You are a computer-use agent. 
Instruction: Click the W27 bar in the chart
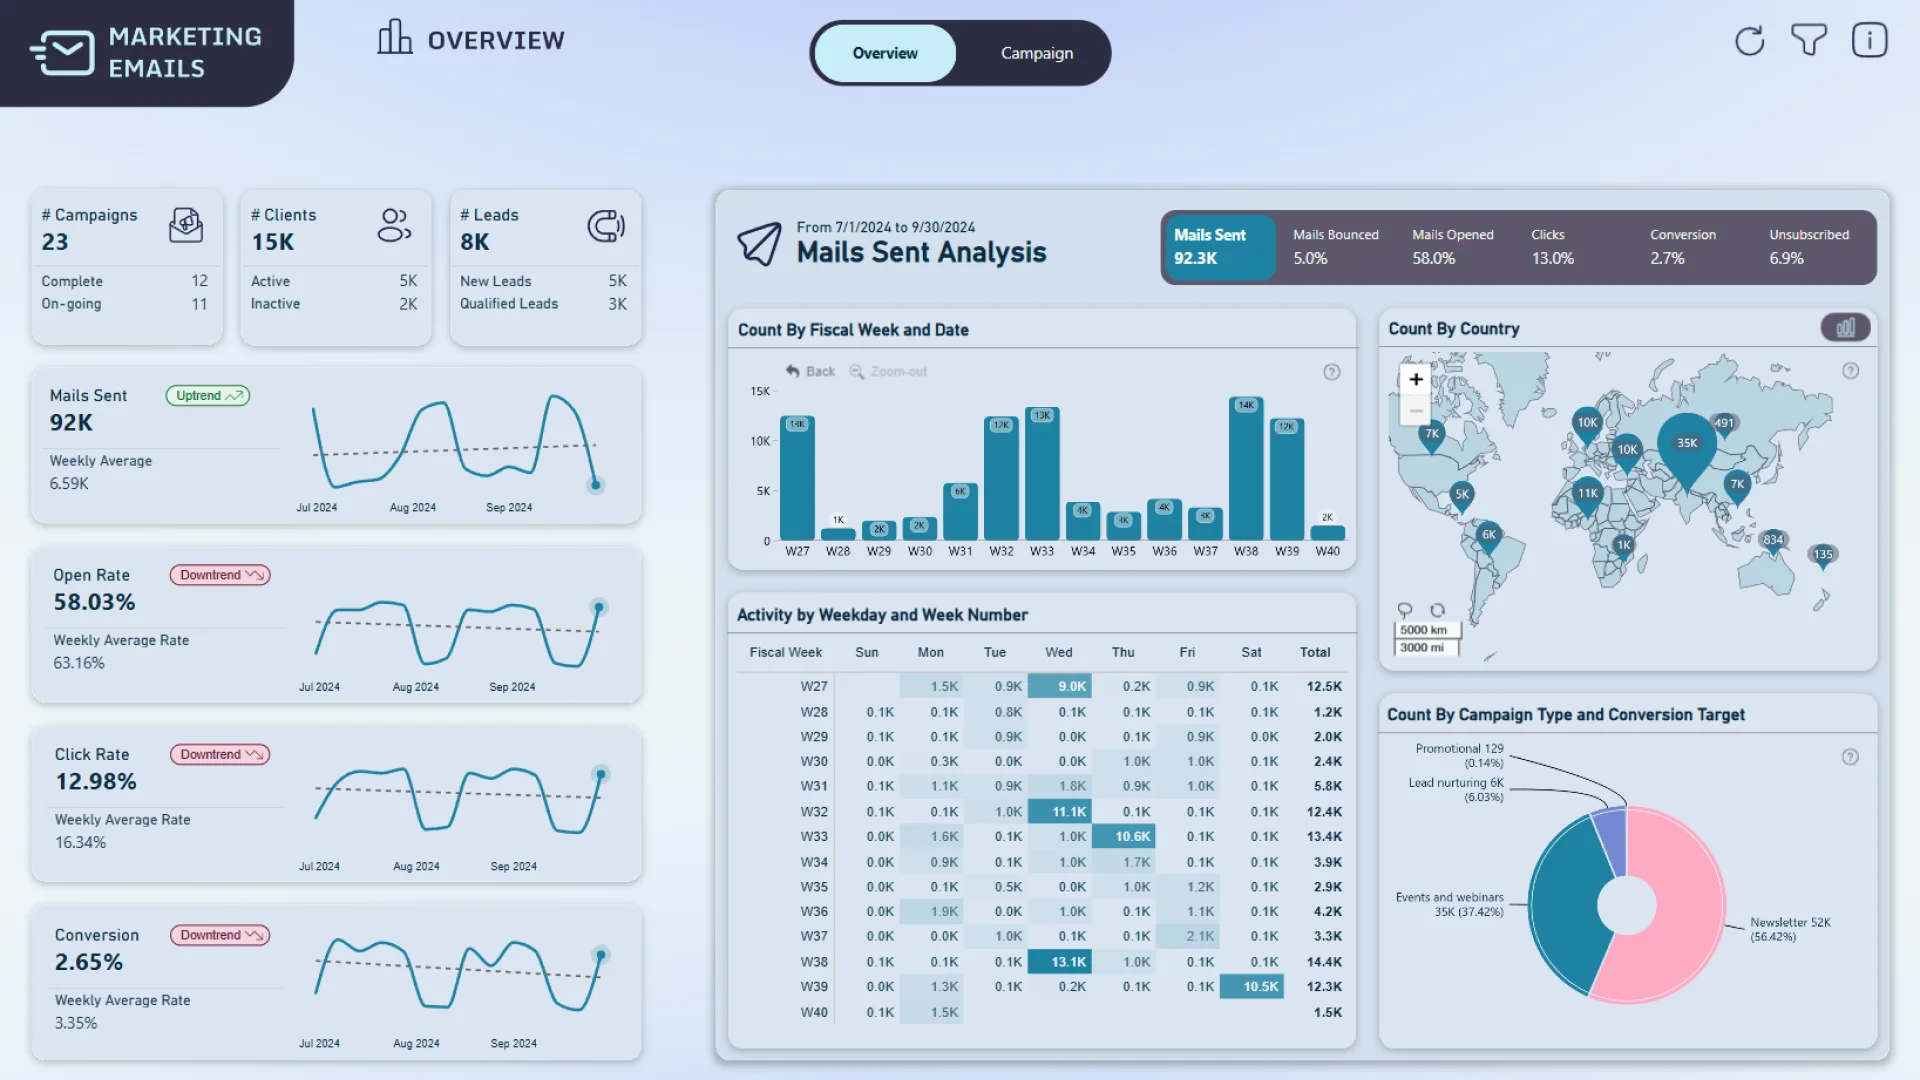(x=797, y=479)
